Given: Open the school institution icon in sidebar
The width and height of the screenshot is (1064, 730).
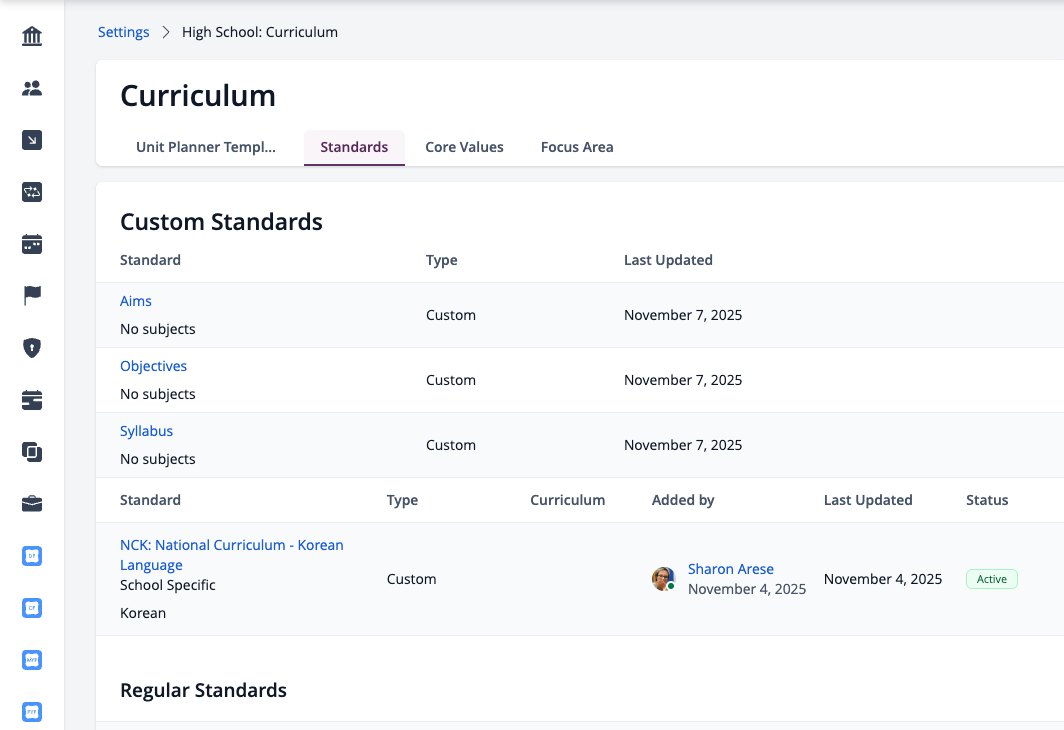Looking at the screenshot, I should pyautogui.click(x=32, y=36).
